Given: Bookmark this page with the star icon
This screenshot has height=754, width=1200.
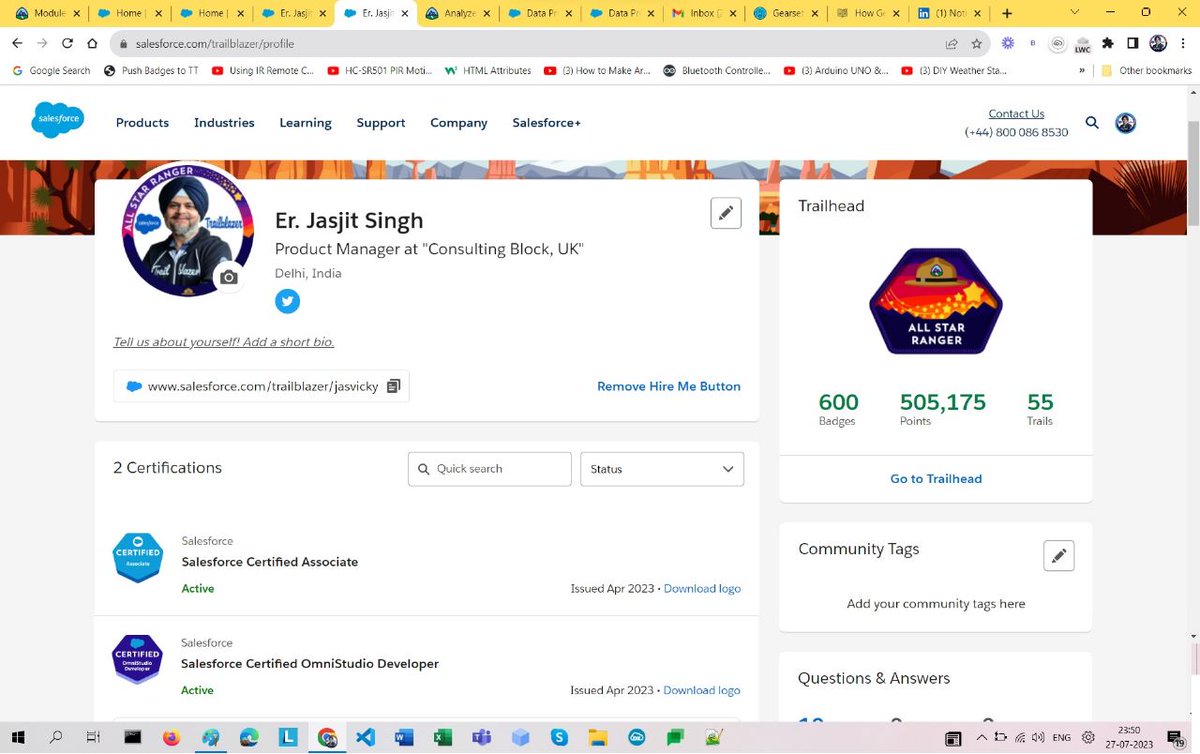Looking at the screenshot, I should pyautogui.click(x=977, y=44).
